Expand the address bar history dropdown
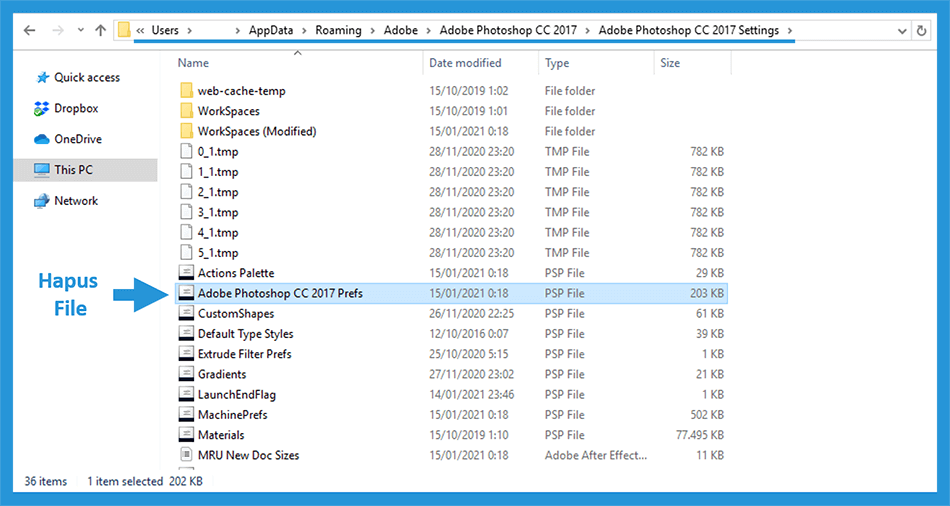 (x=902, y=31)
